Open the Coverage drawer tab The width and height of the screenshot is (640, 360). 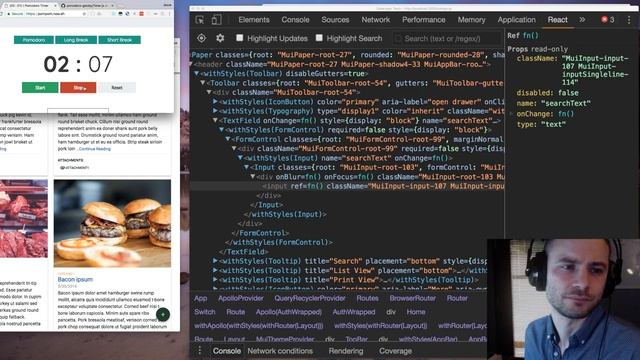395,351
